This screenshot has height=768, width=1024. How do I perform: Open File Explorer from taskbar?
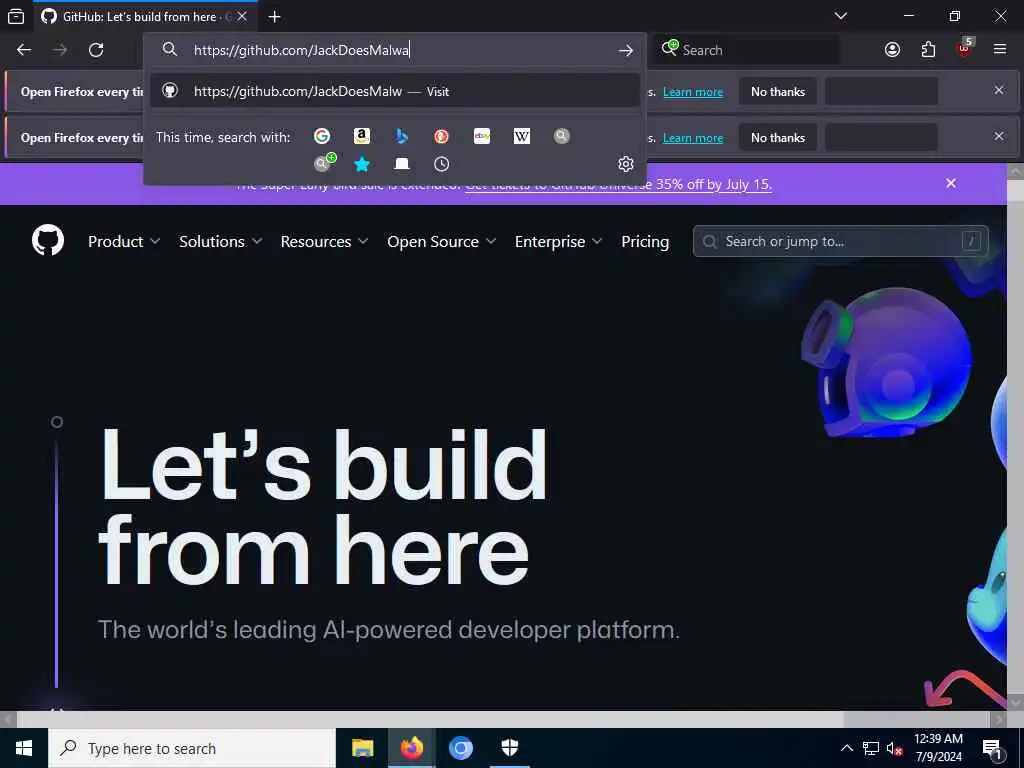pos(362,748)
